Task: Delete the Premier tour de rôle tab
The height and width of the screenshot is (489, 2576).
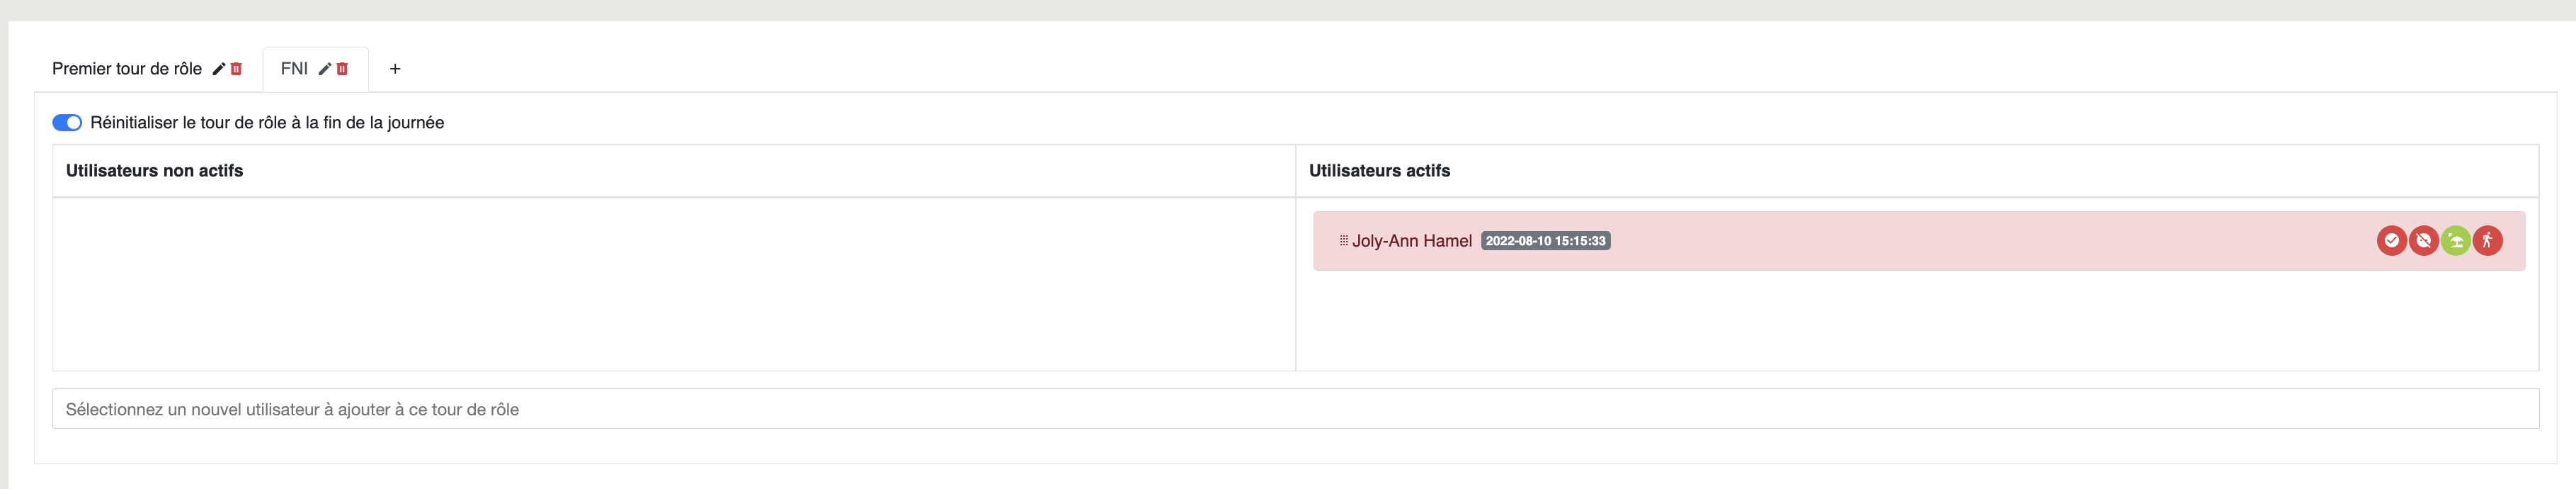Action: (236, 69)
